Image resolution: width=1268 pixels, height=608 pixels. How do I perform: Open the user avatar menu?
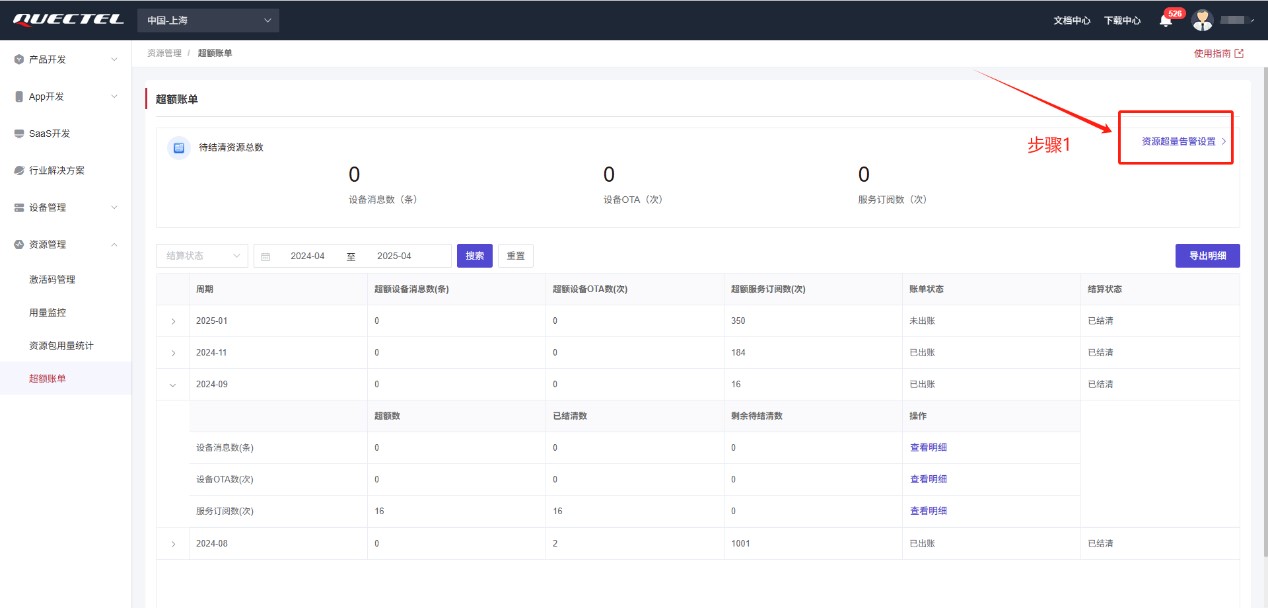point(1203,20)
